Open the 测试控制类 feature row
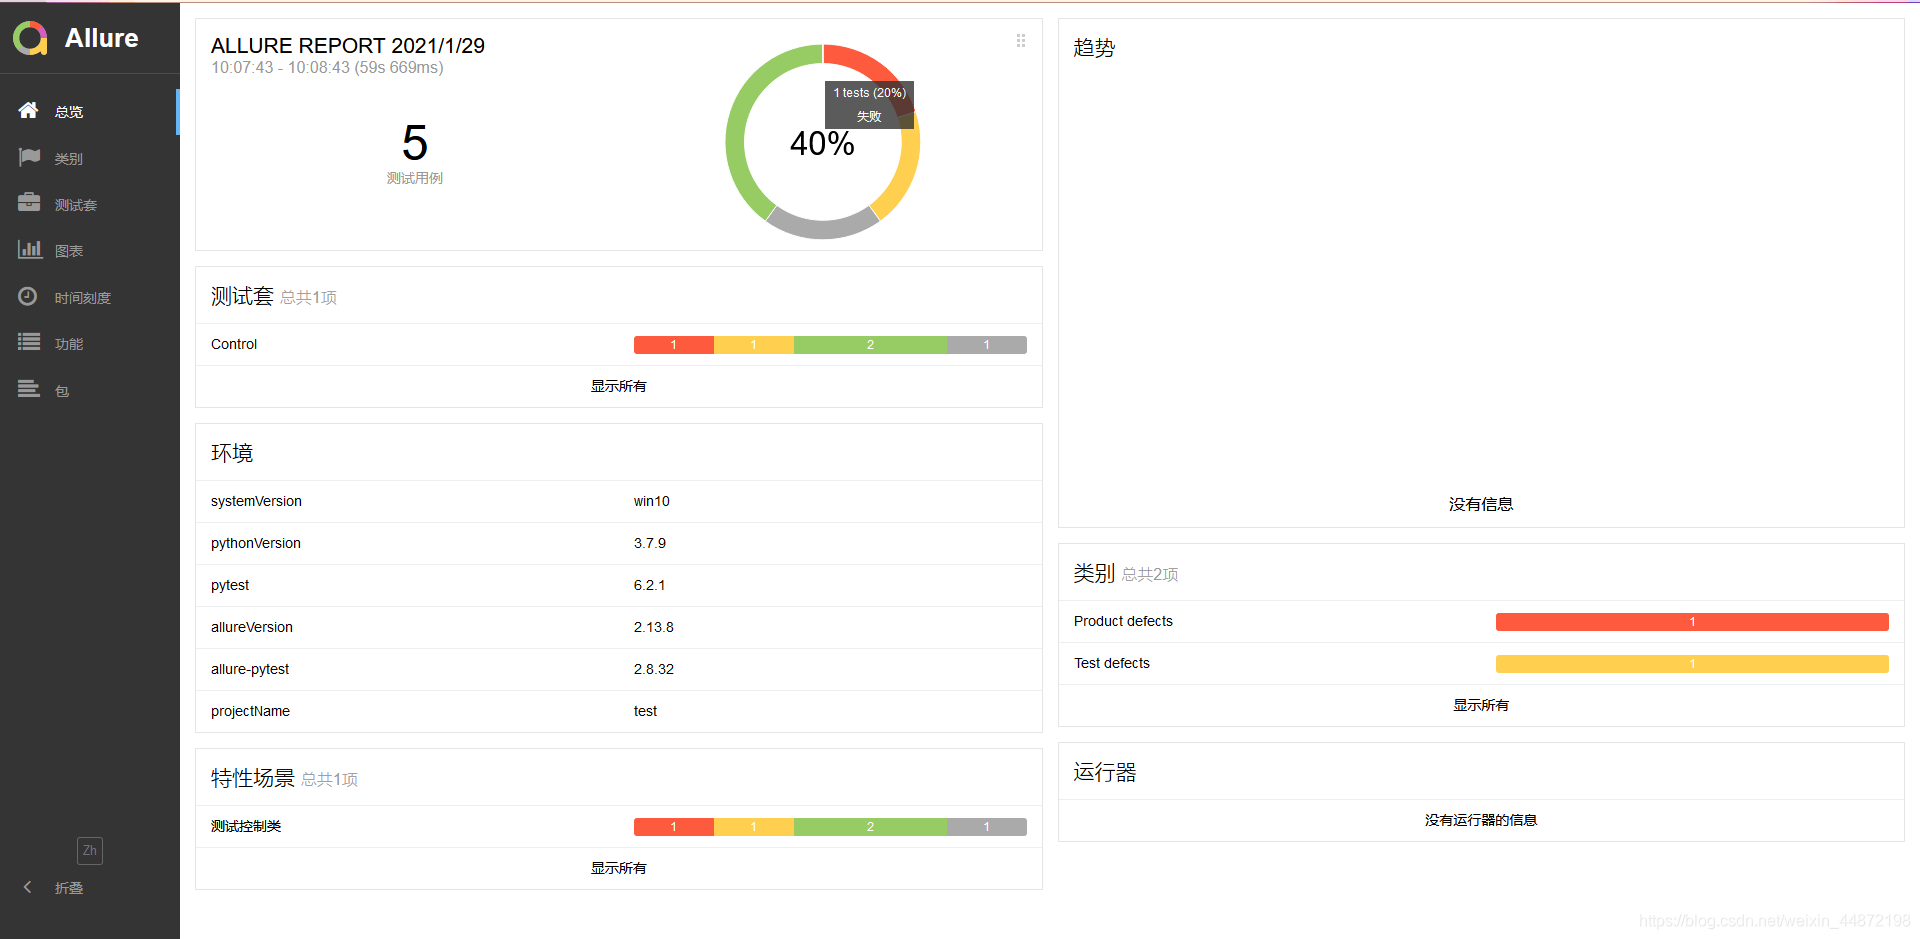Viewport: 1920px width, 939px height. point(618,826)
